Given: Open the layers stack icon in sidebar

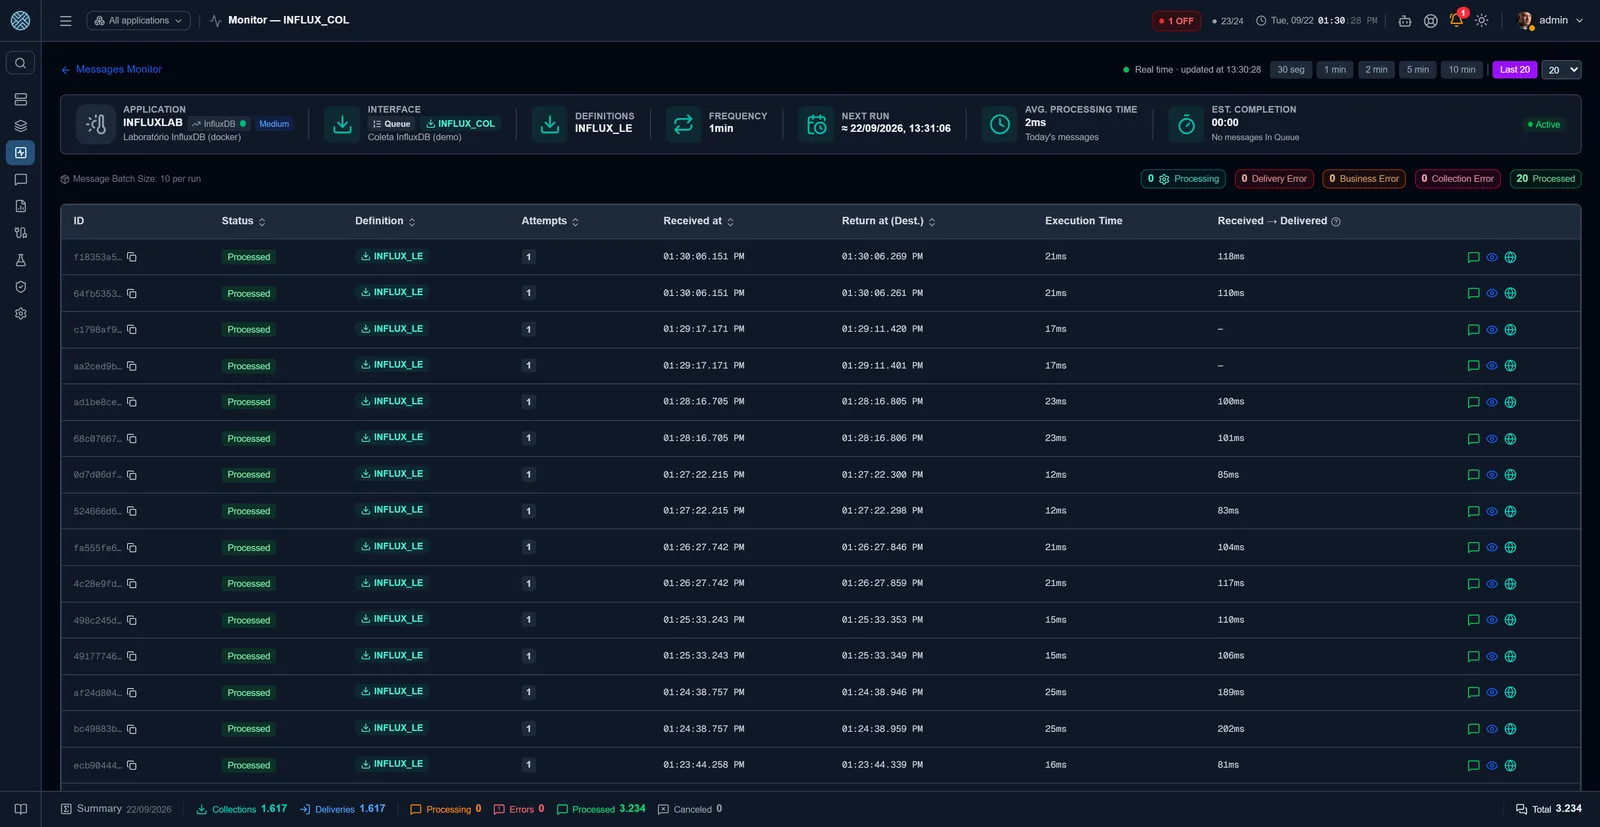Looking at the screenshot, I should (x=20, y=126).
